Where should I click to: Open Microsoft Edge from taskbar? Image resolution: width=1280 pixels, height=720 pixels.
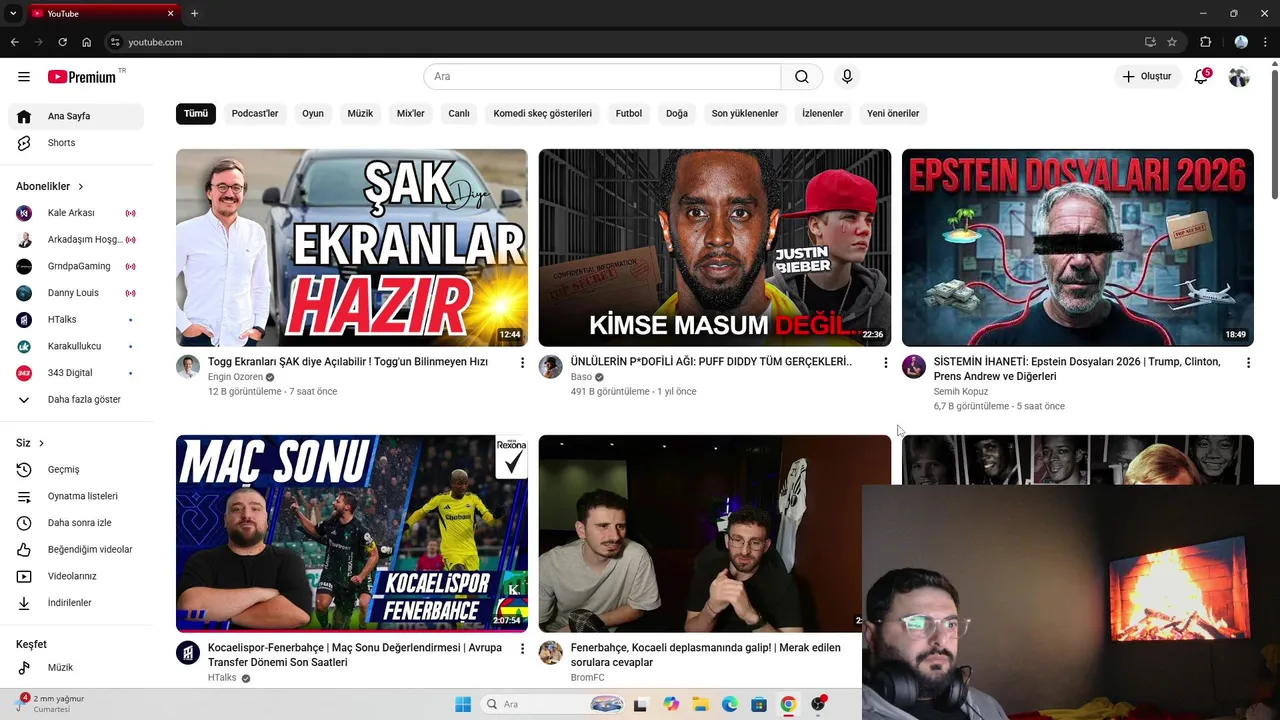point(730,704)
